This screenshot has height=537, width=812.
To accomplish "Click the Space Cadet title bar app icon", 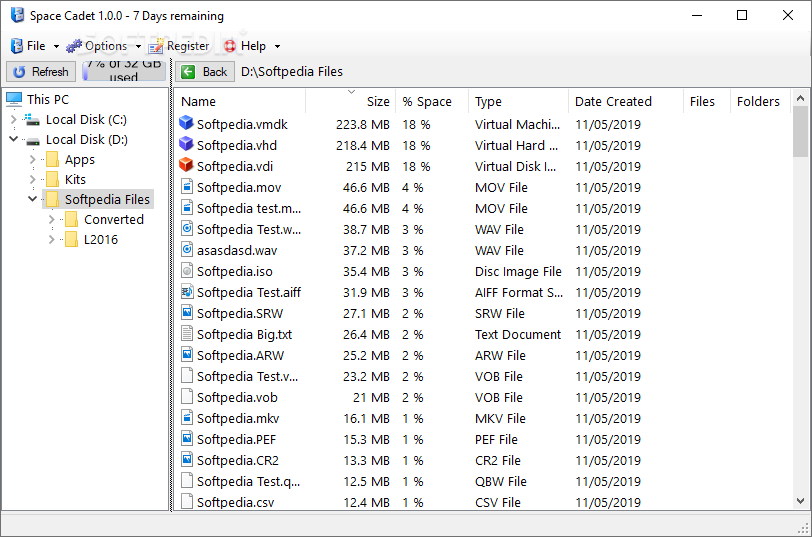I will pos(17,16).
